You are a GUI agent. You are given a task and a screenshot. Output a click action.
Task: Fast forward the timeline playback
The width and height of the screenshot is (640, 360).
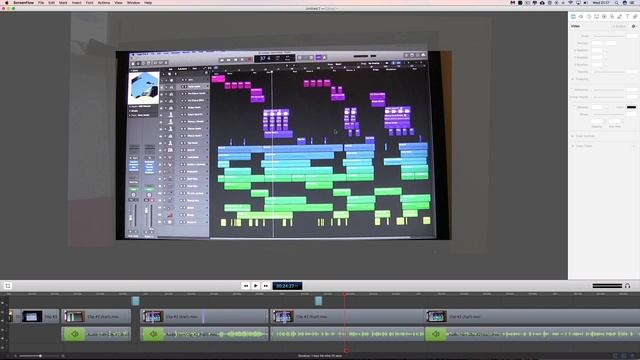click(265, 286)
